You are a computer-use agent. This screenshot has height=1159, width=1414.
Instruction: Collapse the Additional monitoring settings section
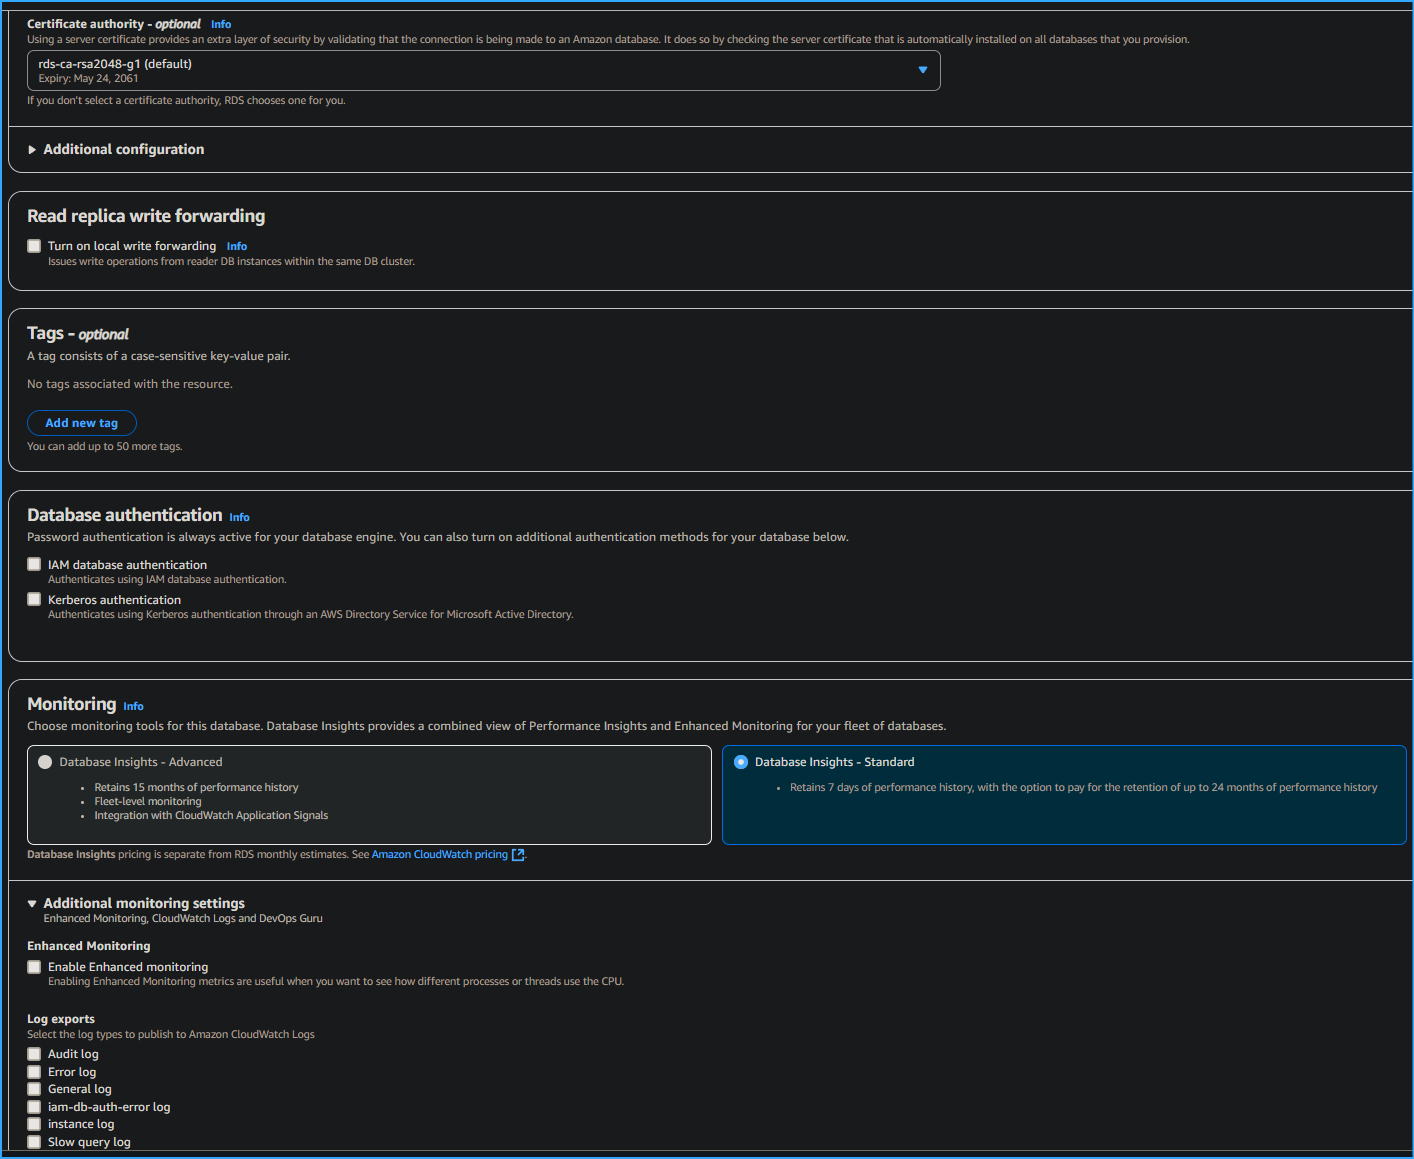point(32,902)
